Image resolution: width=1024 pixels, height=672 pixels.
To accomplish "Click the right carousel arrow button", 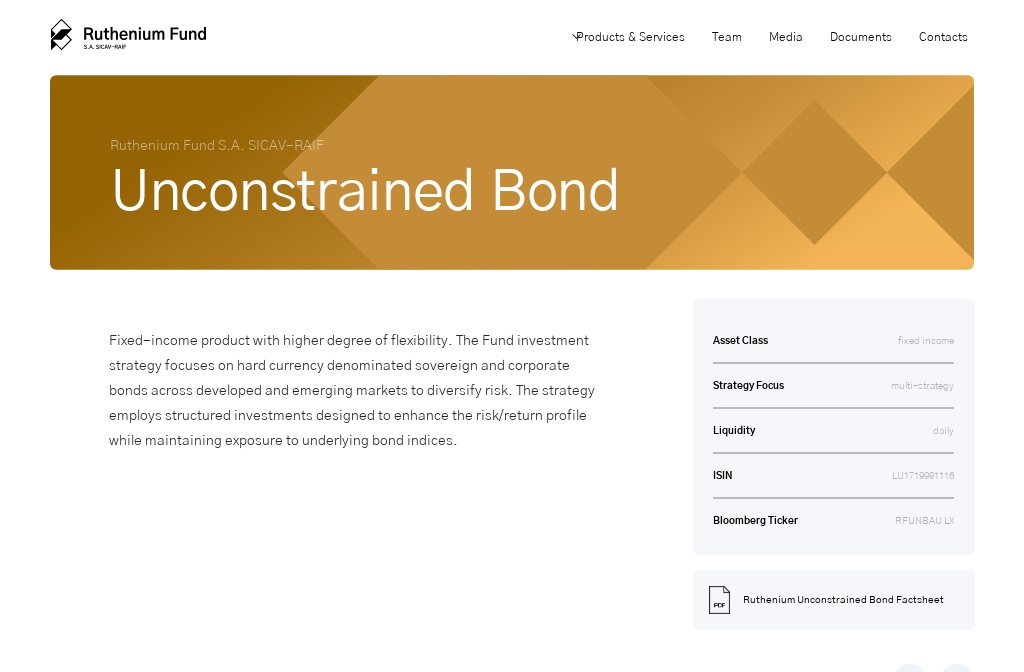I will click(x=956, y=668).
